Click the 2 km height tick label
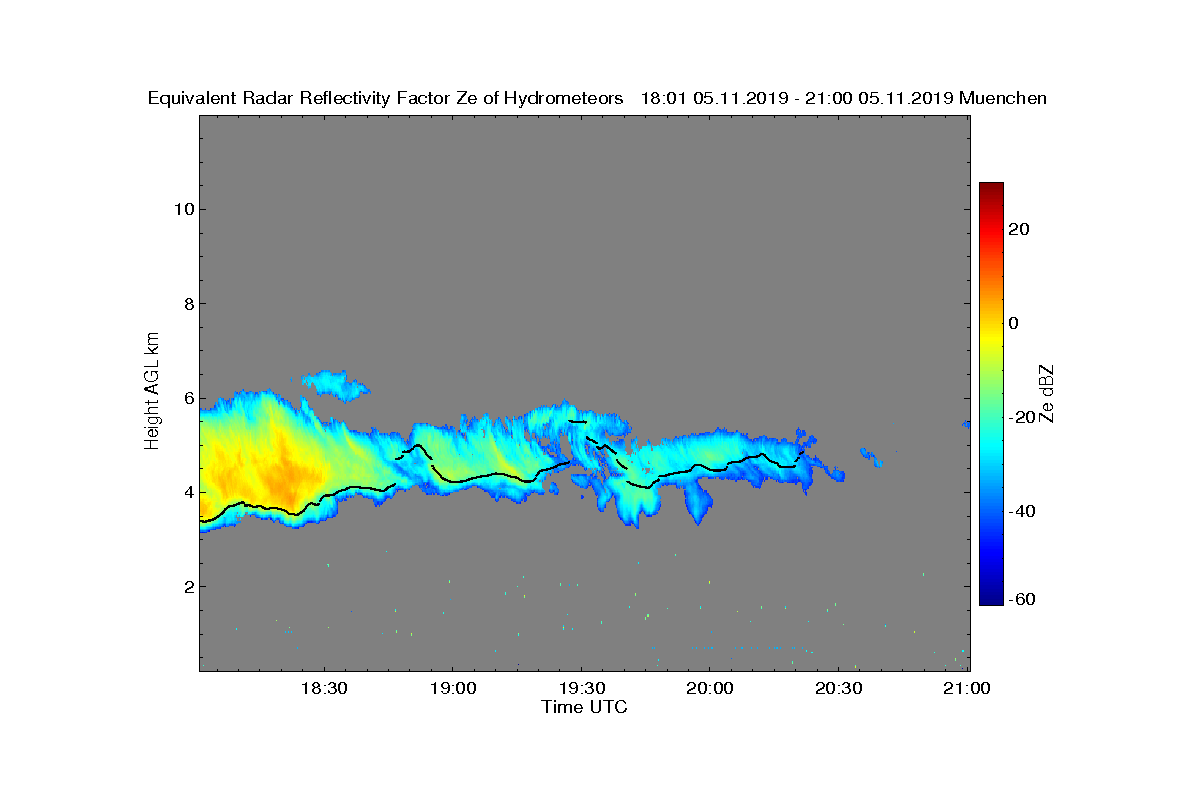The image size is (1200, 800). [187, 586]
